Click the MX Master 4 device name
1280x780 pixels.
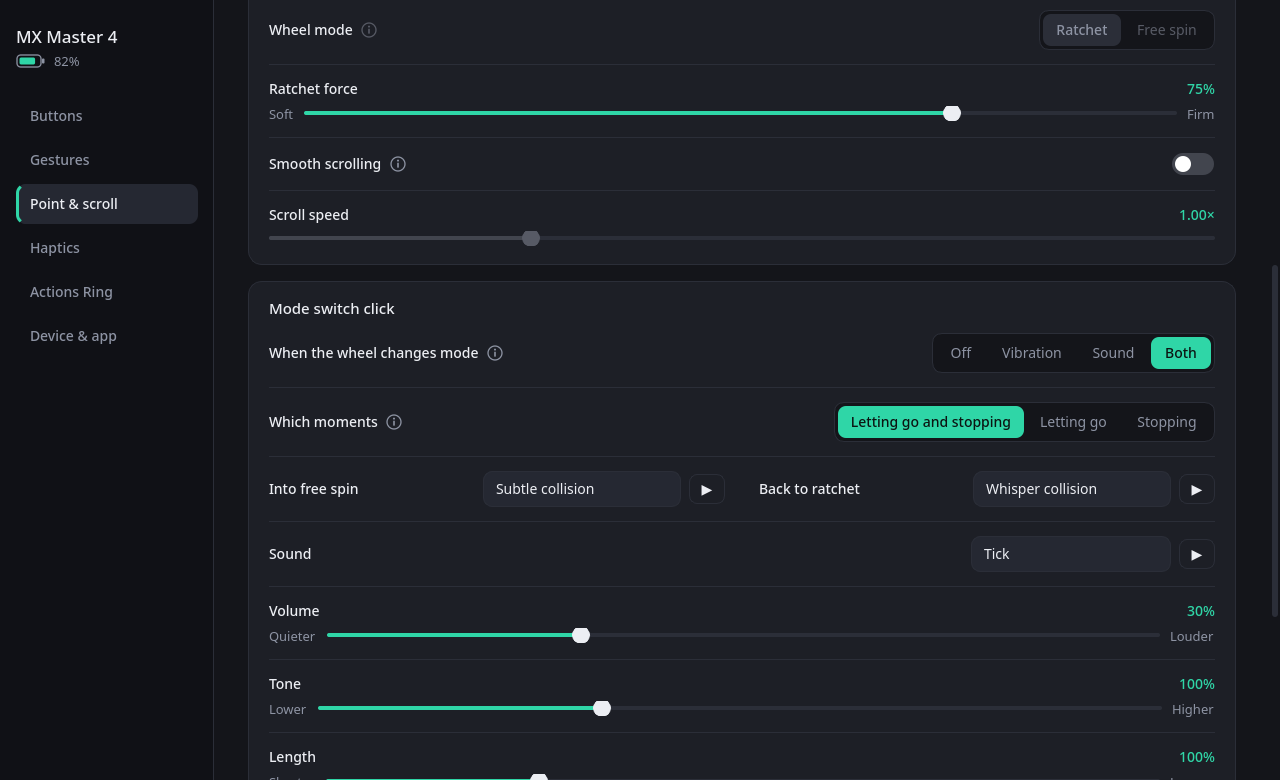(67, 37)
